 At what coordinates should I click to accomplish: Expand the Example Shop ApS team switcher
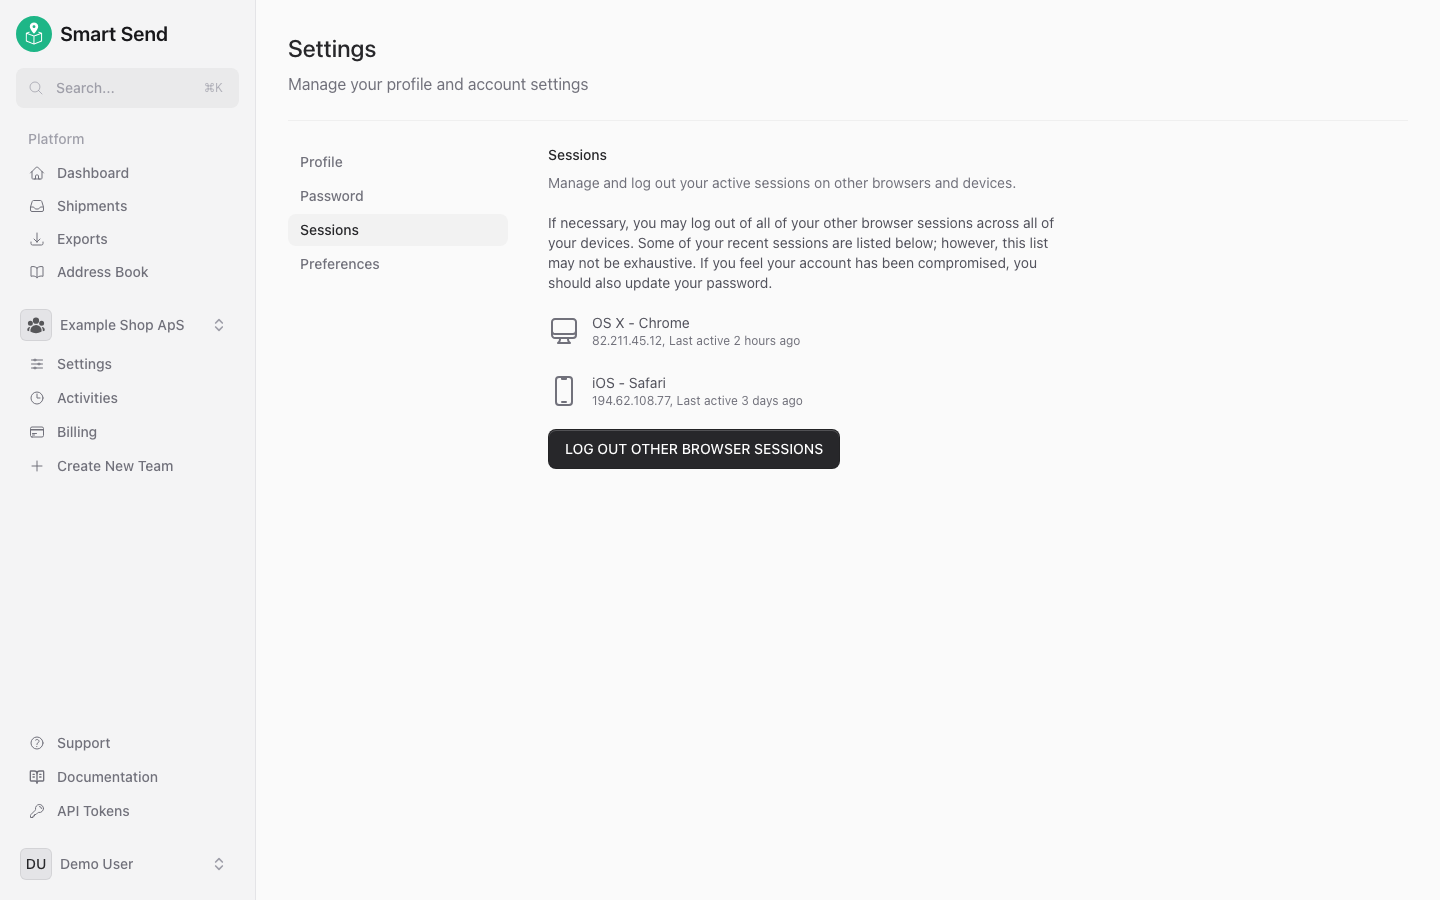219,325
